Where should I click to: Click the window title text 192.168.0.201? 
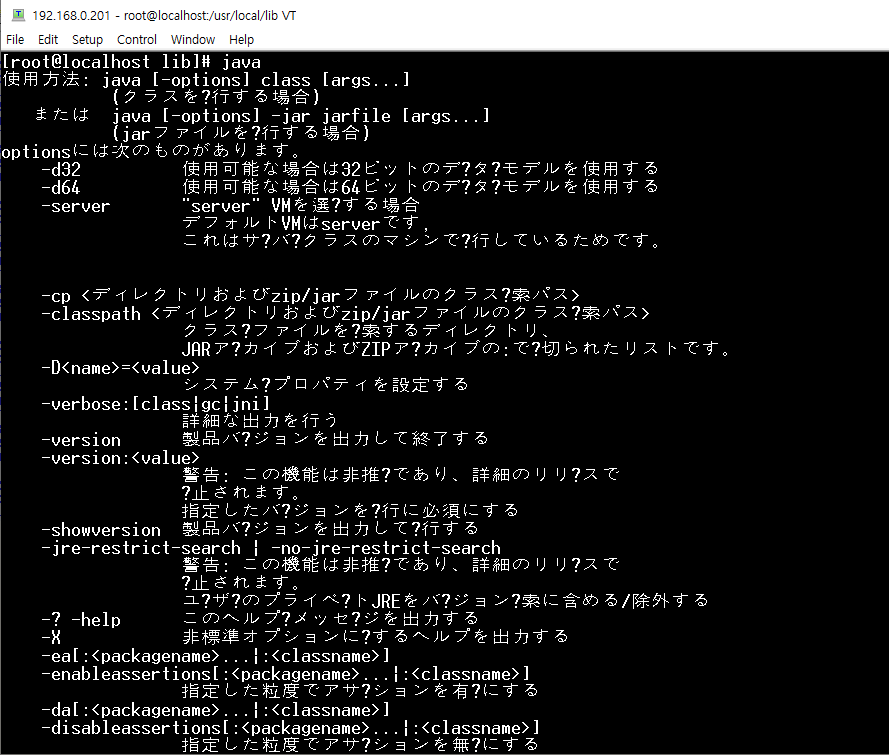pos(71,15)
